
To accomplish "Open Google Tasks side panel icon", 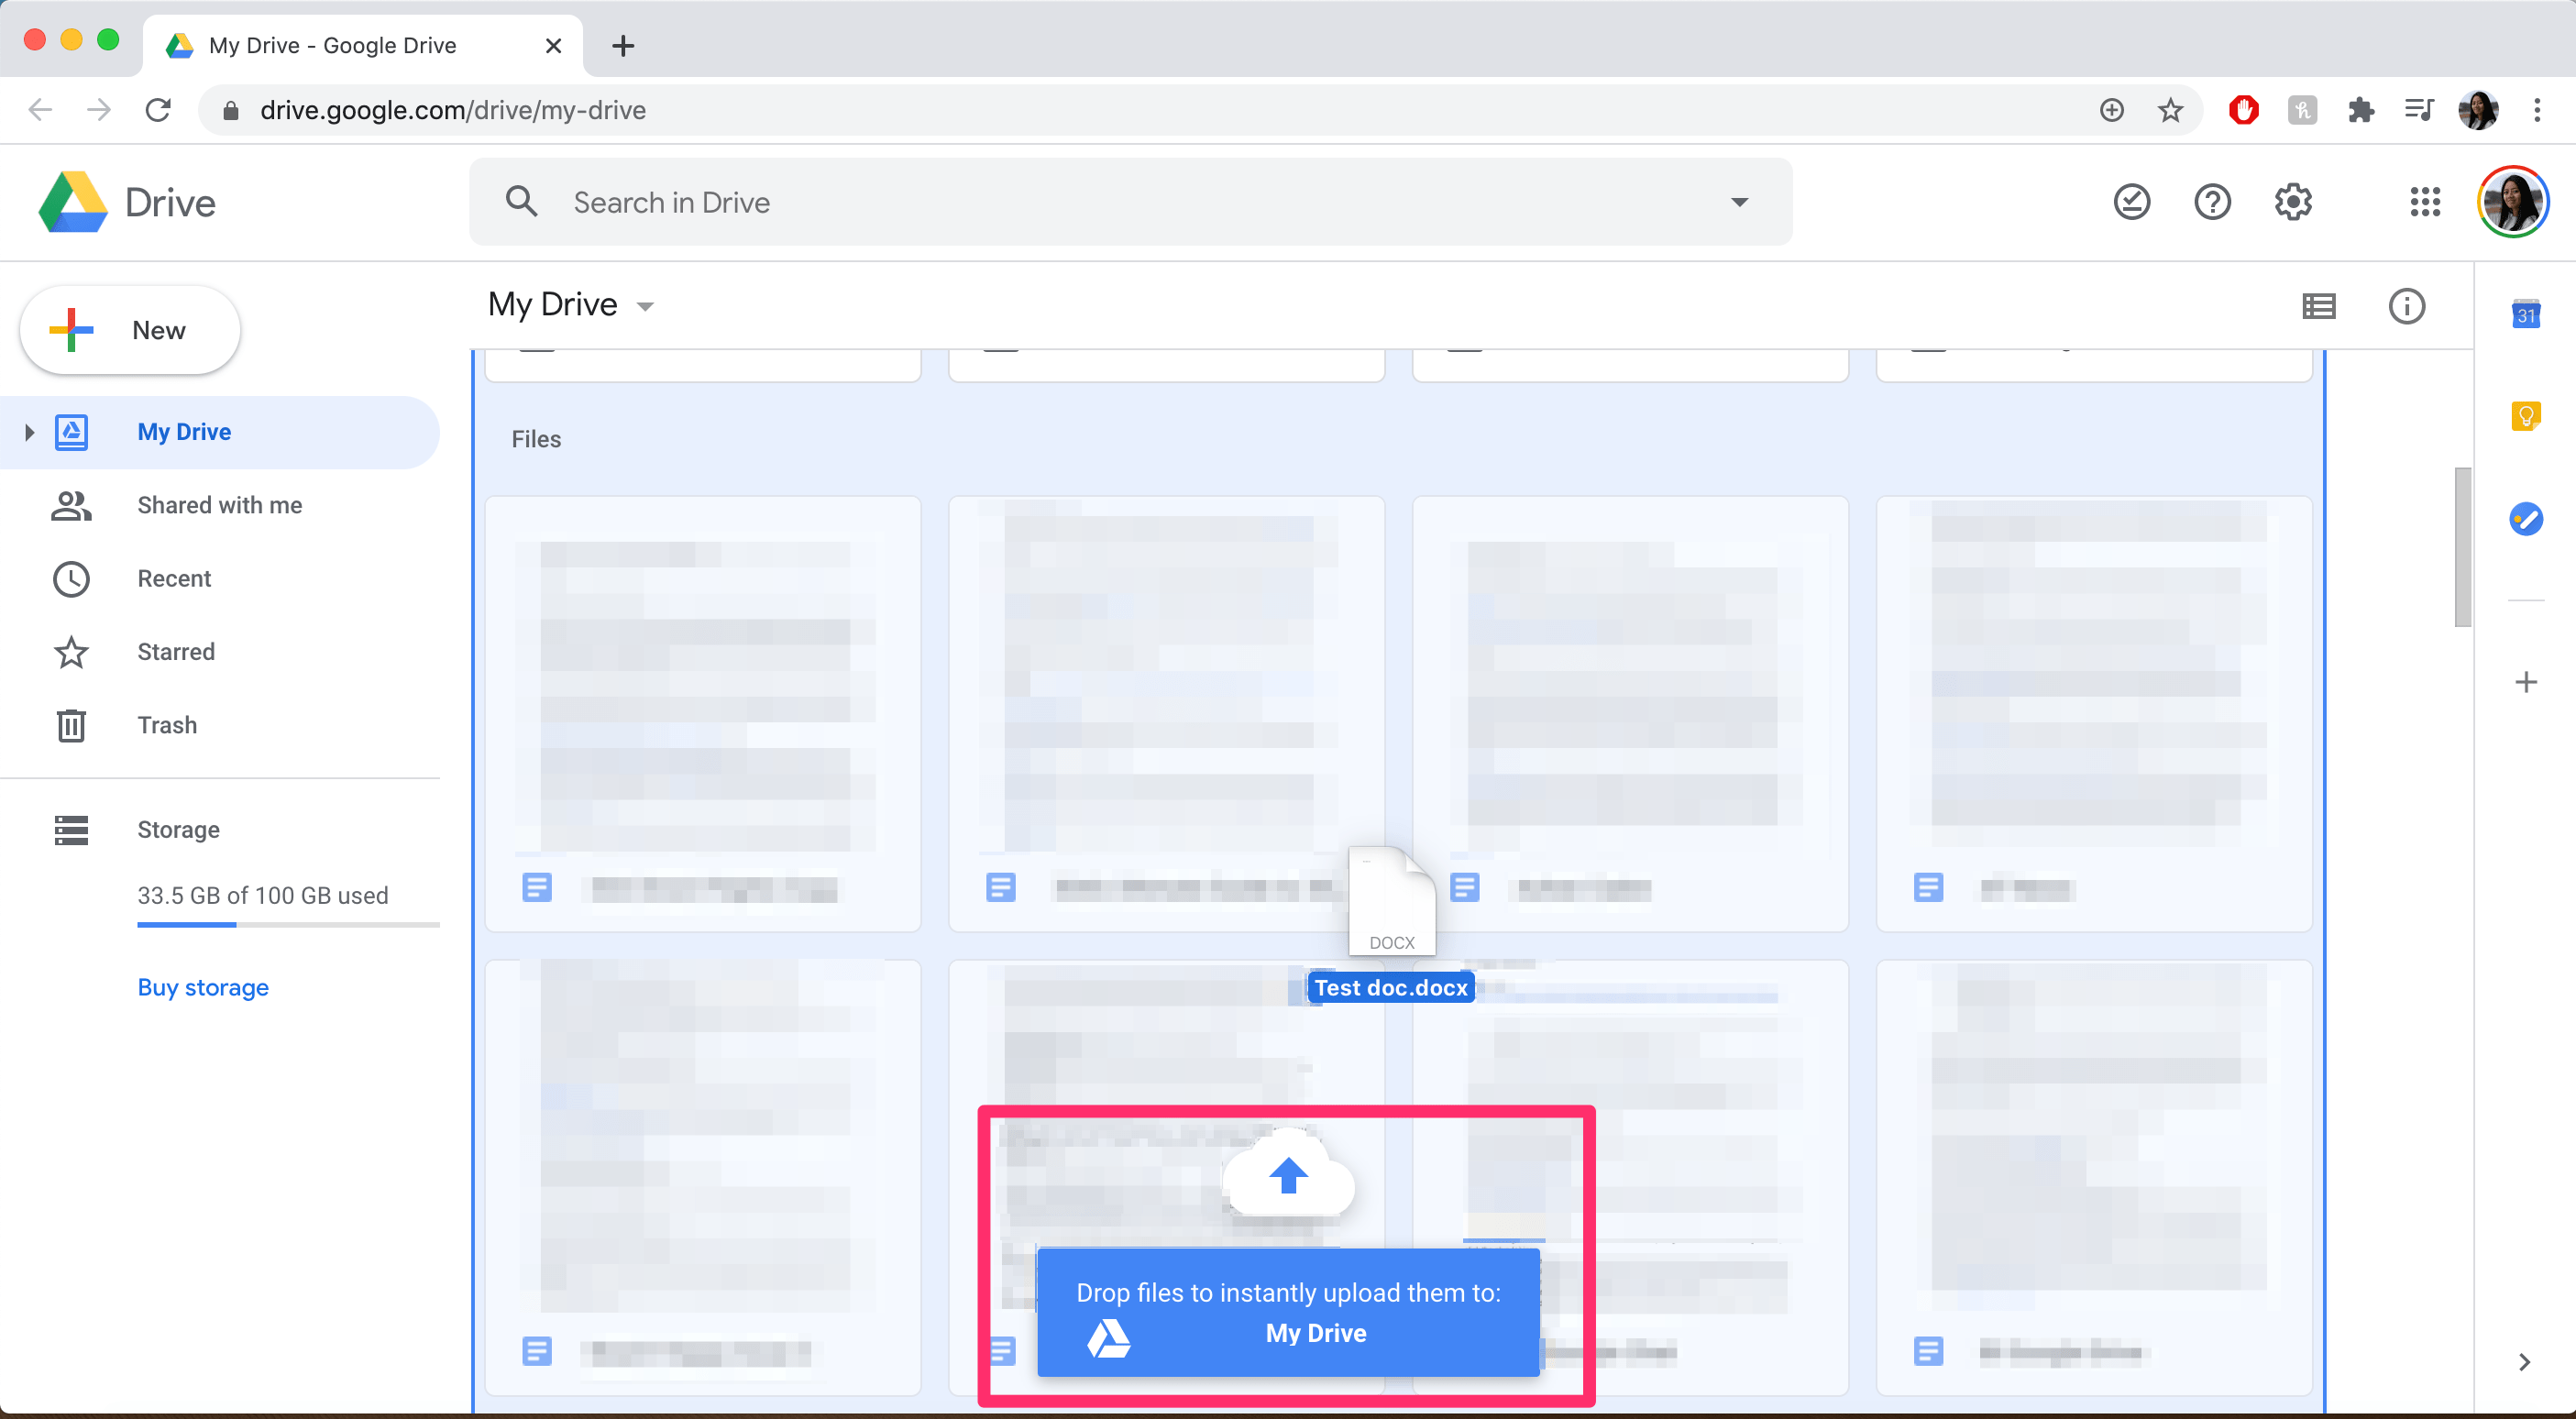I will tap(2525, 518).
